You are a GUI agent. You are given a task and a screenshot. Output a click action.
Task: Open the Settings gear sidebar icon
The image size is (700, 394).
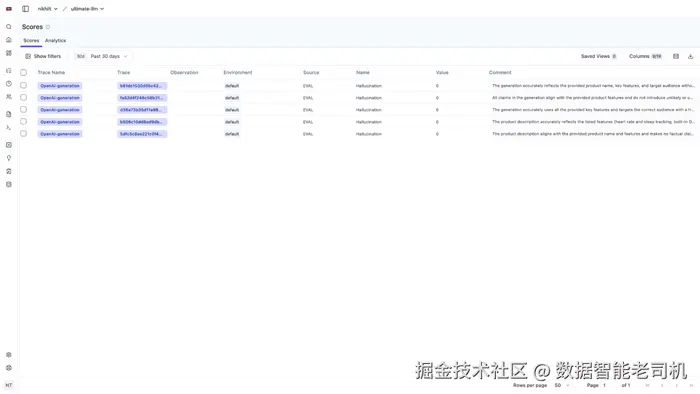pos(8,355)
